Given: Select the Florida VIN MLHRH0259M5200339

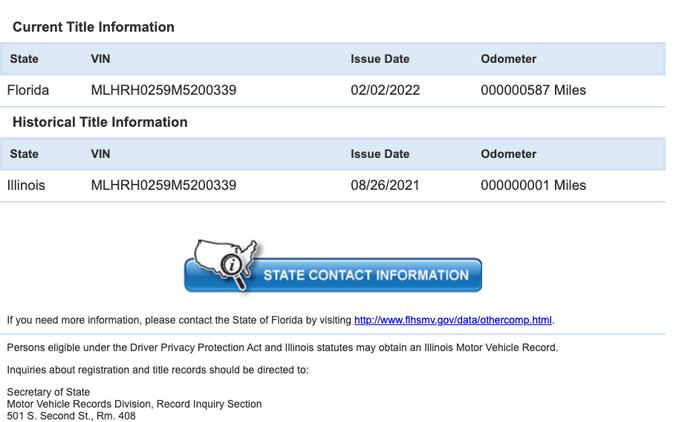Looking at the screenshot, I should (x=163, y=90).
